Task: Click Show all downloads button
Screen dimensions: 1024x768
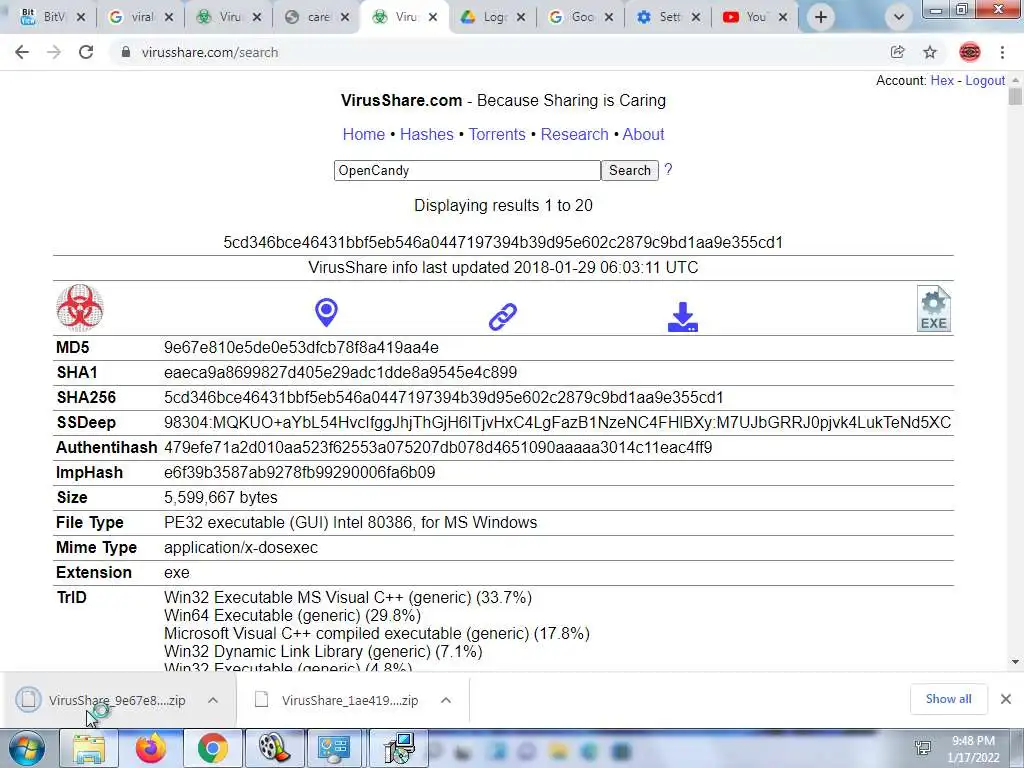Action: 948,699
